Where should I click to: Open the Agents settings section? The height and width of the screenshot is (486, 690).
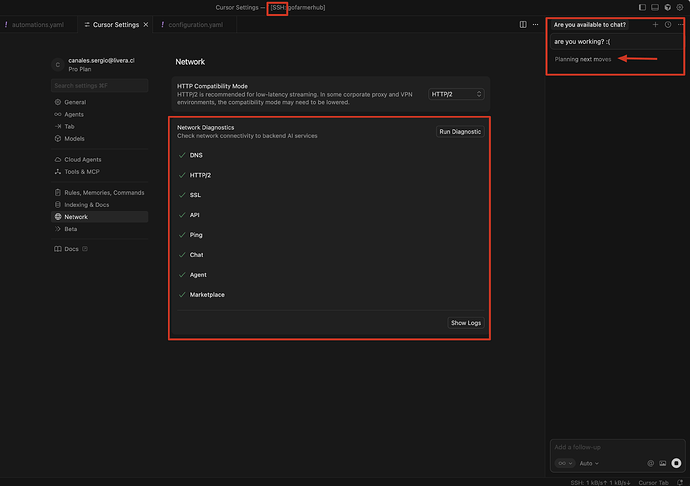99,114
